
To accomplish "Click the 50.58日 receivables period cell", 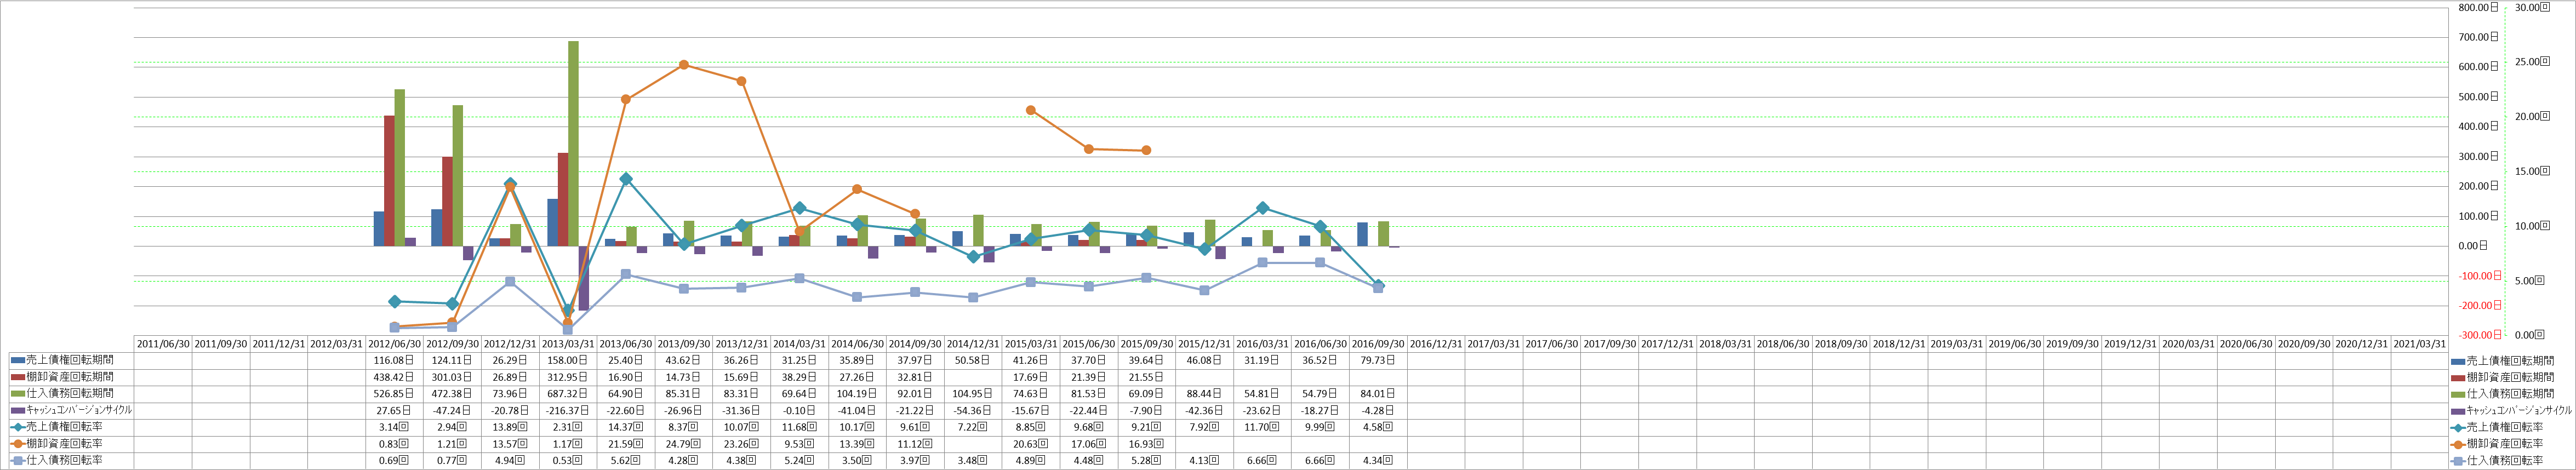I will tap(973, 360).
